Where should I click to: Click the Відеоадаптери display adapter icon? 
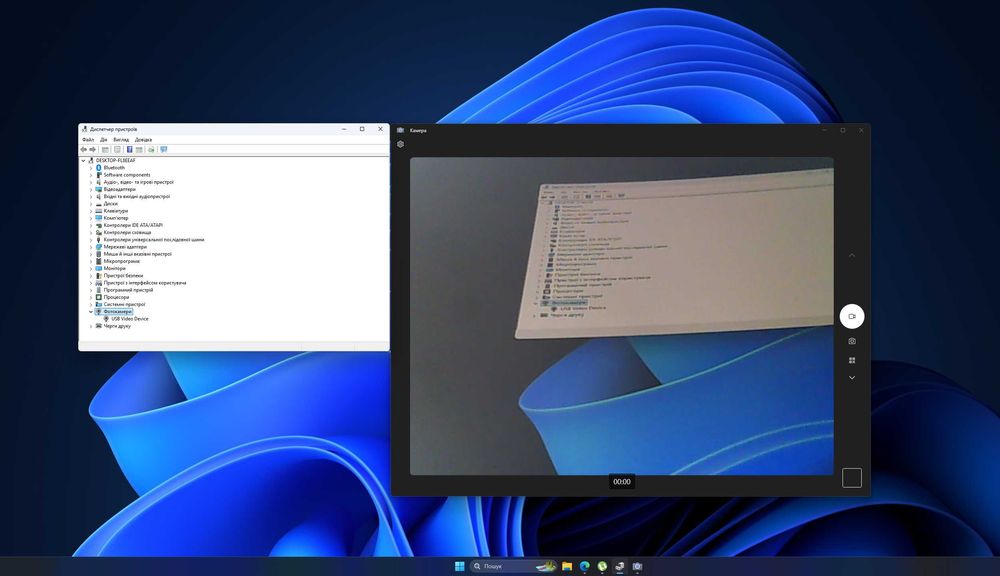pyautogui.click(x=99, y=189)
